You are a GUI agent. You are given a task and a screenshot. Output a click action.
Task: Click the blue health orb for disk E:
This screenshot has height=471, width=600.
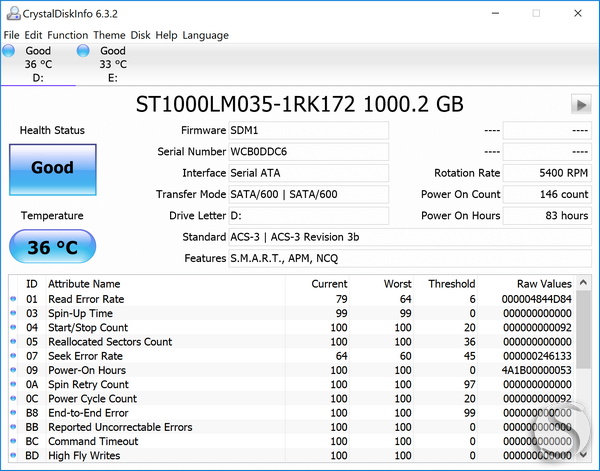click(83, 51)
